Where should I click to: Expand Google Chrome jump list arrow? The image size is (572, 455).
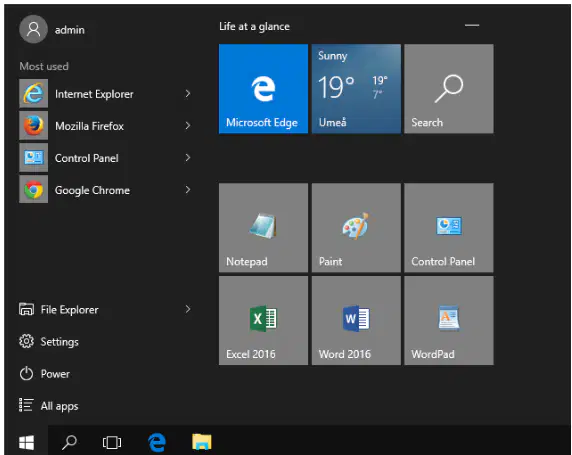188,190
